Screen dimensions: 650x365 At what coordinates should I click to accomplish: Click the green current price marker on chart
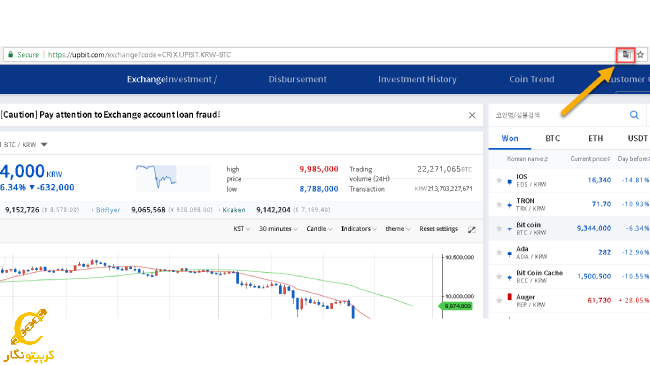click(456, 306)
